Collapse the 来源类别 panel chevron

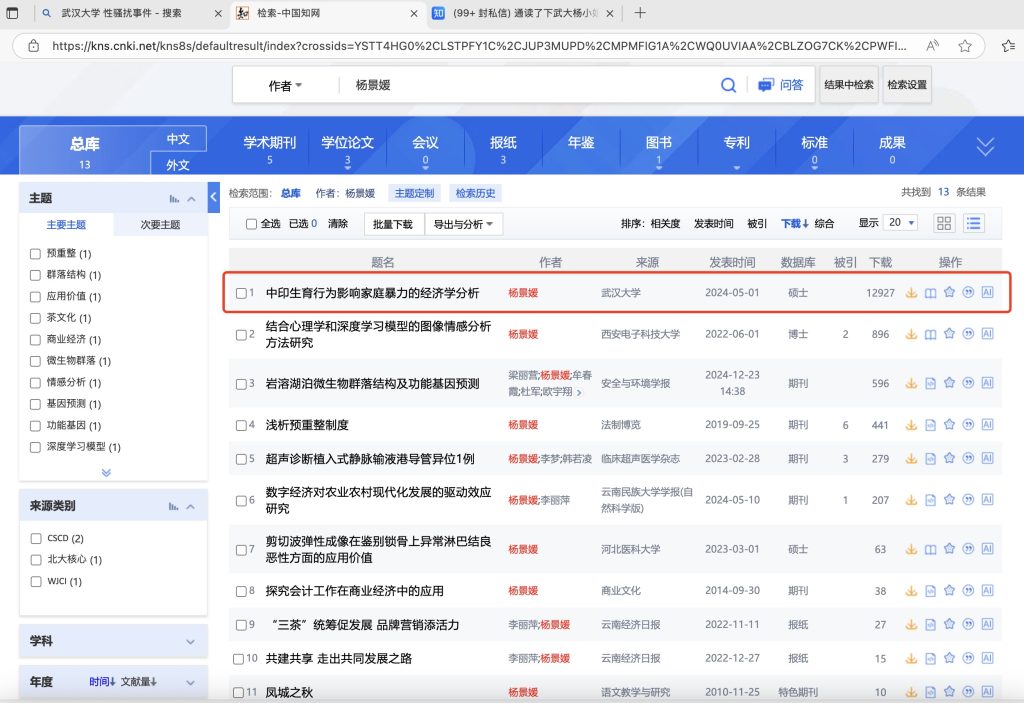[191, 506]
